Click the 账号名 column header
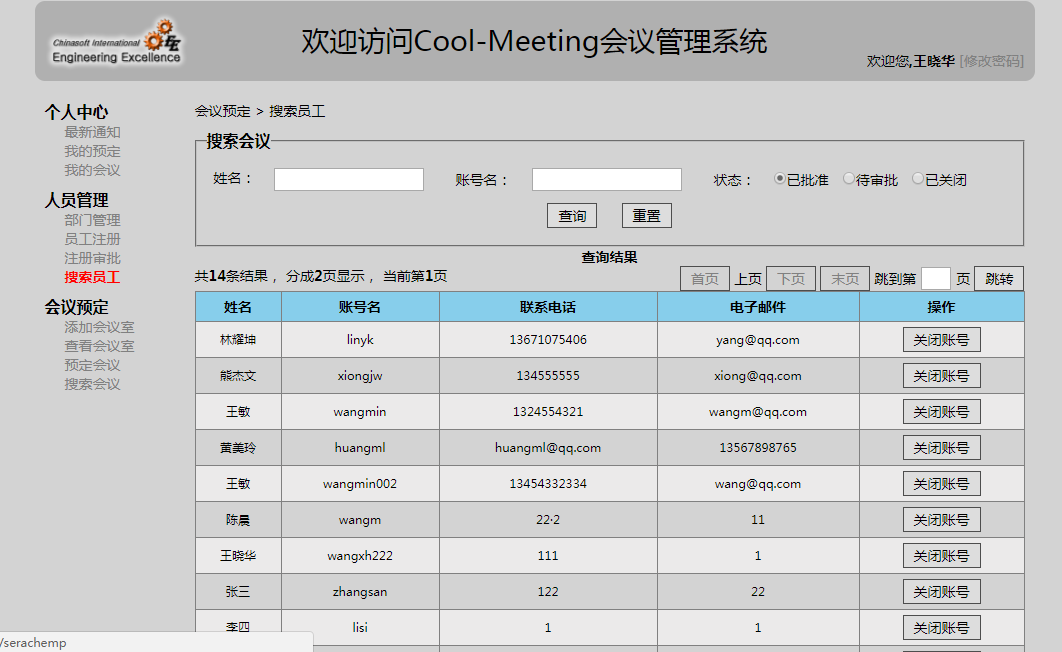The height and width of the screenshot is (652, 1062). pos(360,307)
